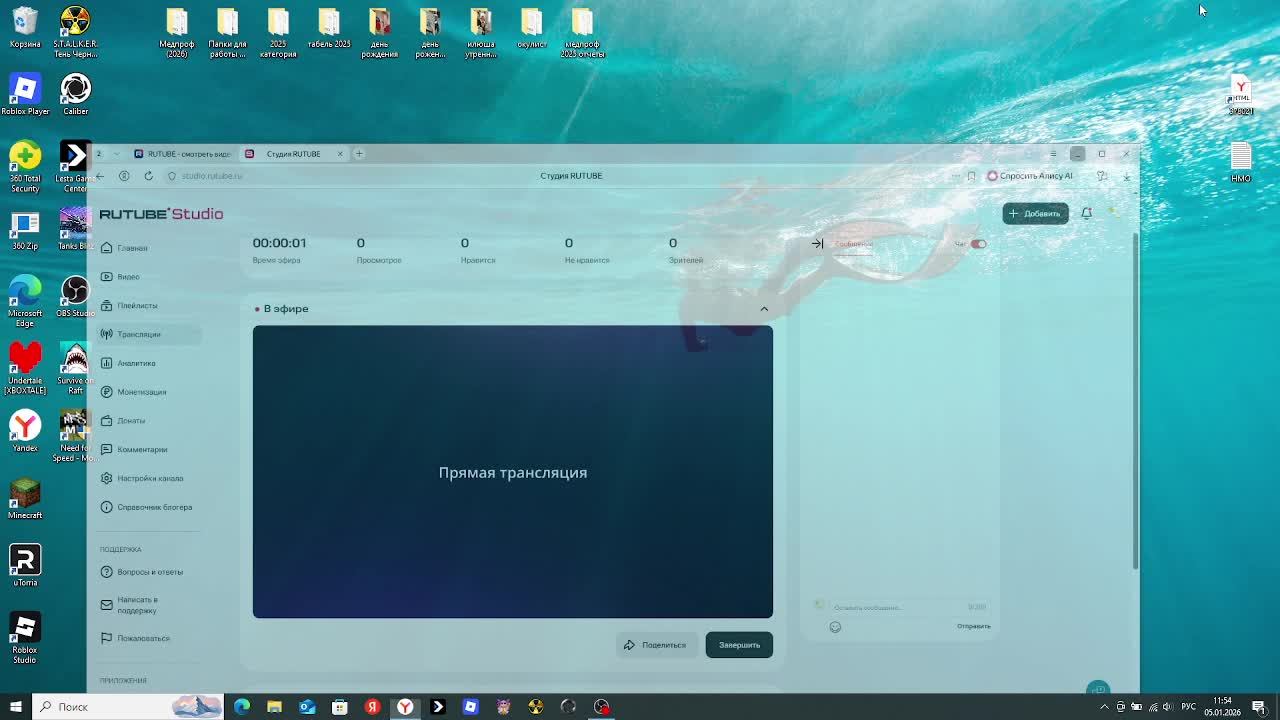This screenshot has width=1280, height=720.
Task: Close the Студия RUTUBE browser tab
Action: [x=340, y=154]
